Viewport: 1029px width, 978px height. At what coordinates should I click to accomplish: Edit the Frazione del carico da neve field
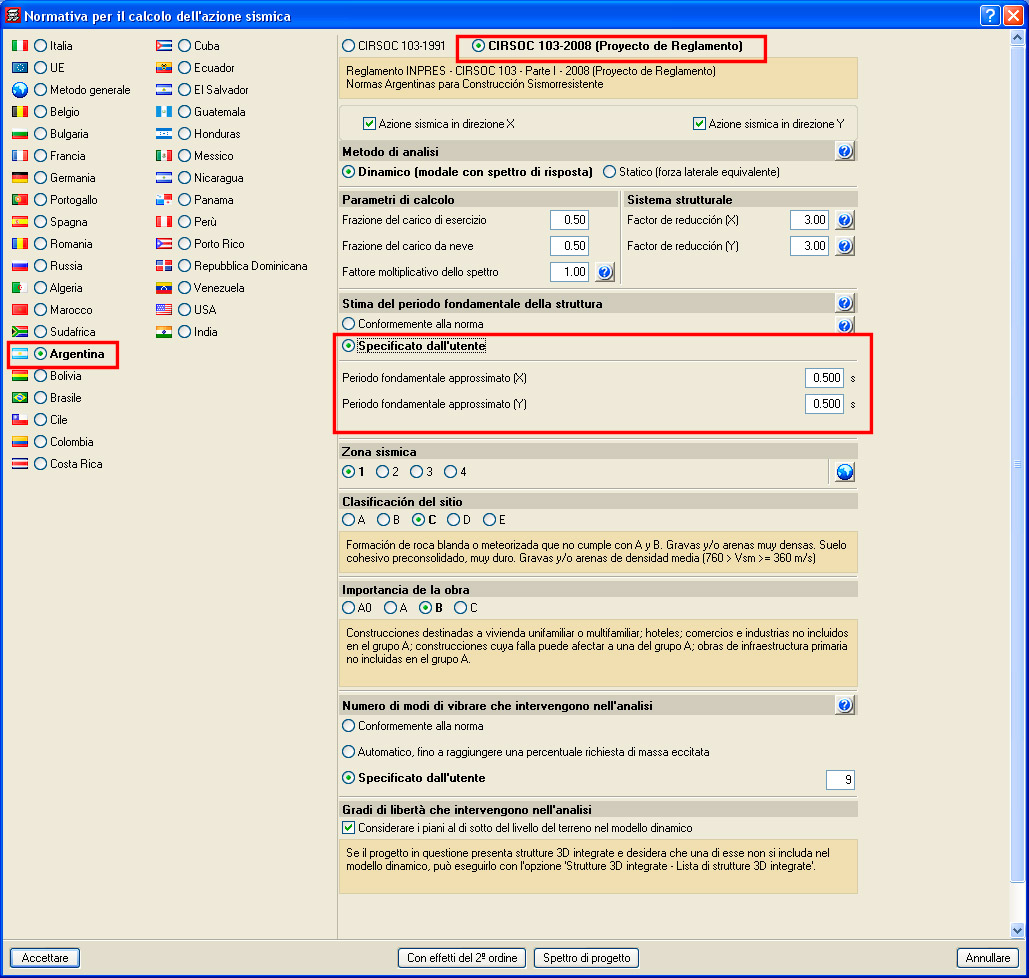570,246
